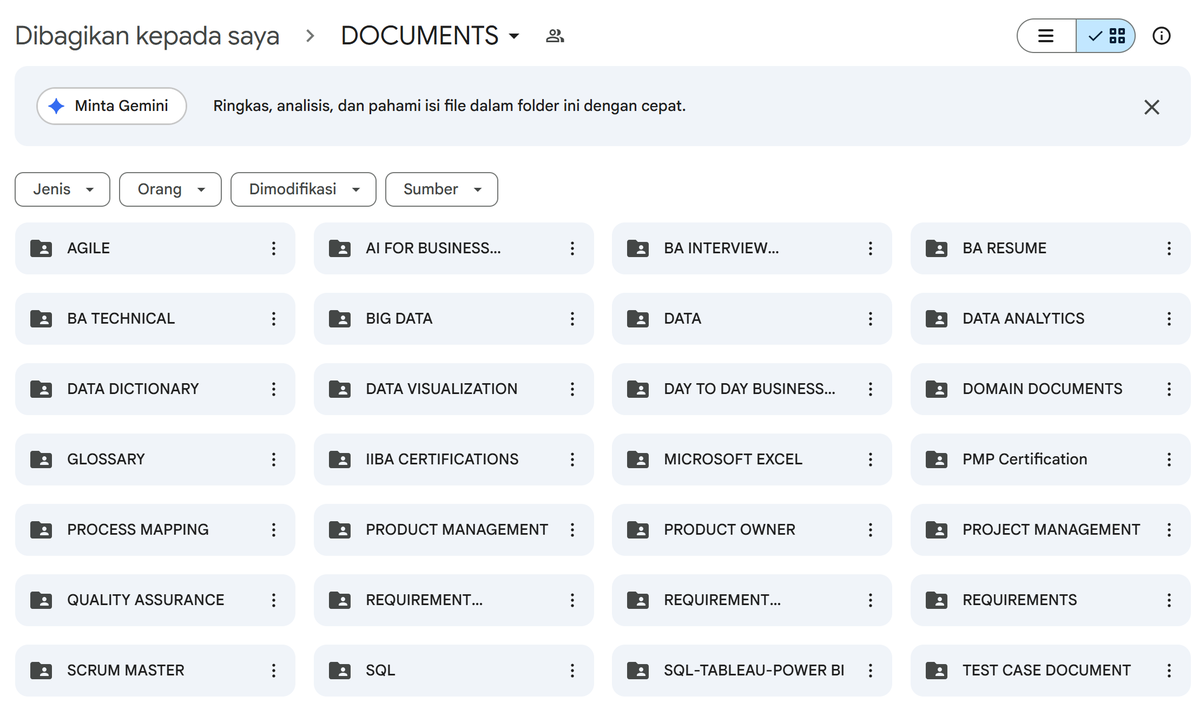Open the PRODUCT MANAGEMENT folder
The image size is (1199, 709).
[453, 530]
